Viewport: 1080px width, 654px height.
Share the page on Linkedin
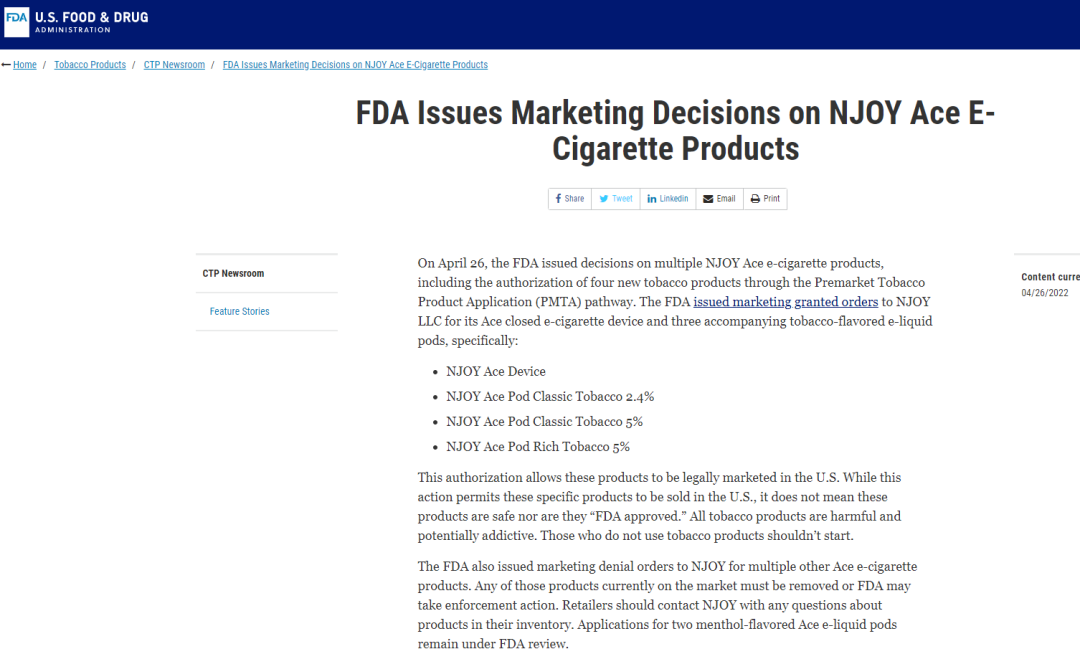click(x=667, y=199)
